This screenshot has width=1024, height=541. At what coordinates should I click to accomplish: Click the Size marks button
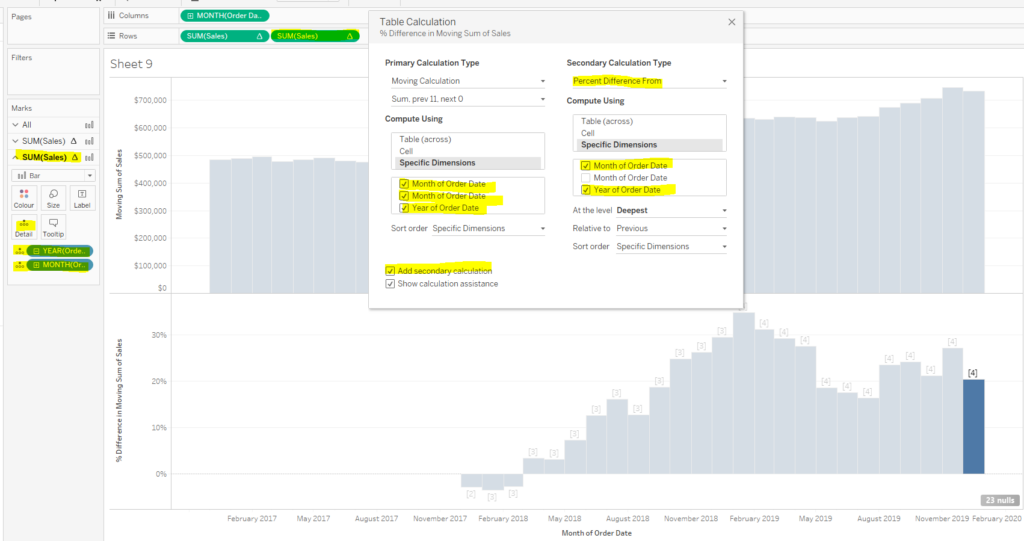tap(53, 197)
